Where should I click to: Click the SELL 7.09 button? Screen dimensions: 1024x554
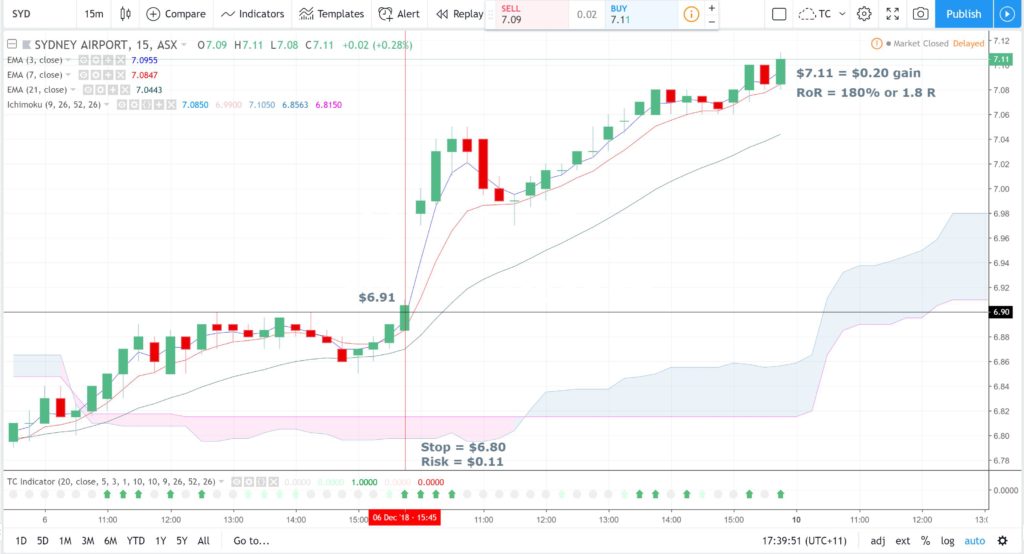click(532, 14)
